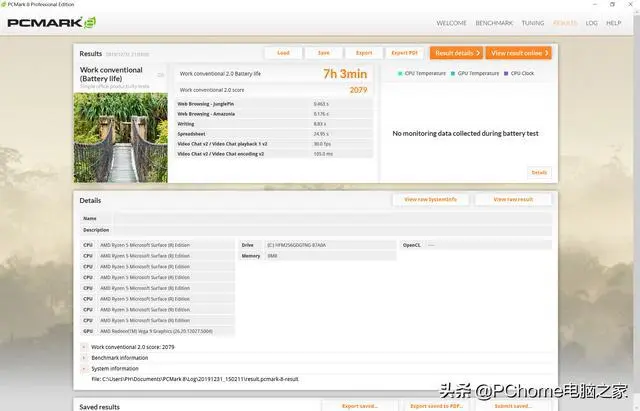Expand Benchmark information section
This screenshot has height=411, width=640.
[84, 358]
